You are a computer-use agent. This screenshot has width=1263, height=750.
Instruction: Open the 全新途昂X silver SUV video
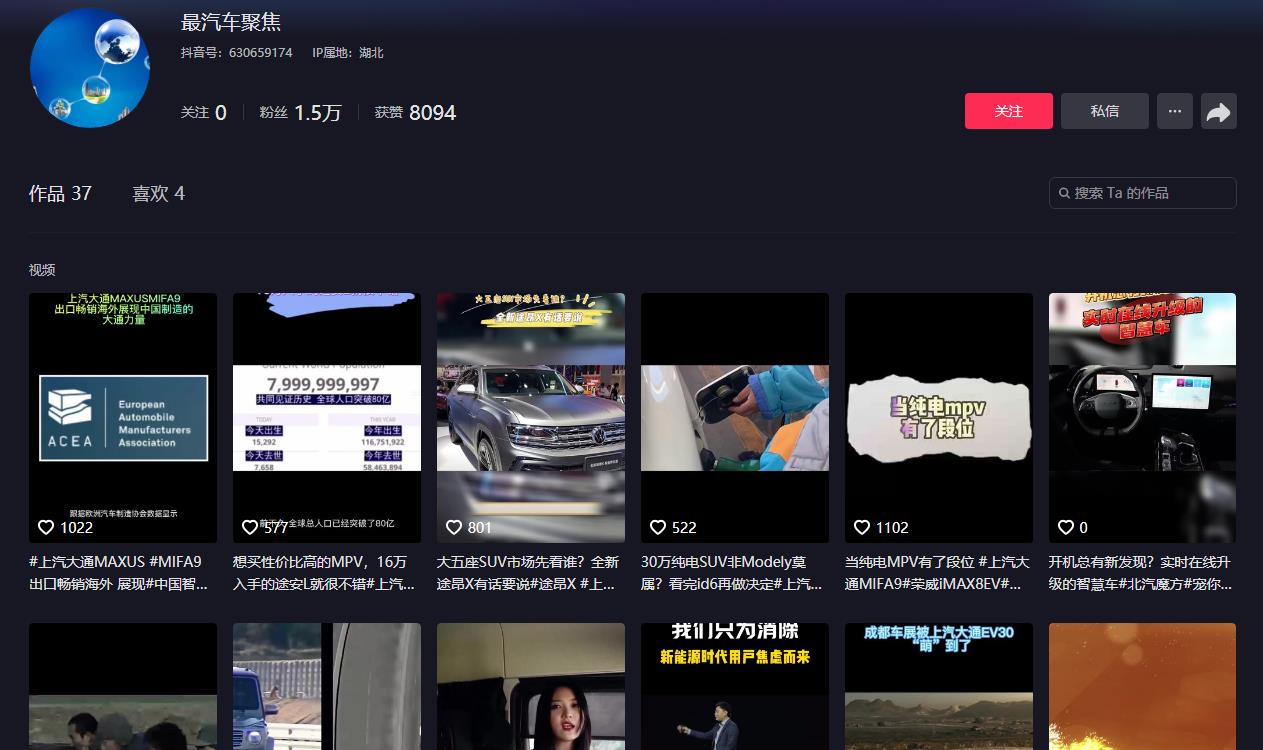[531, 418]
